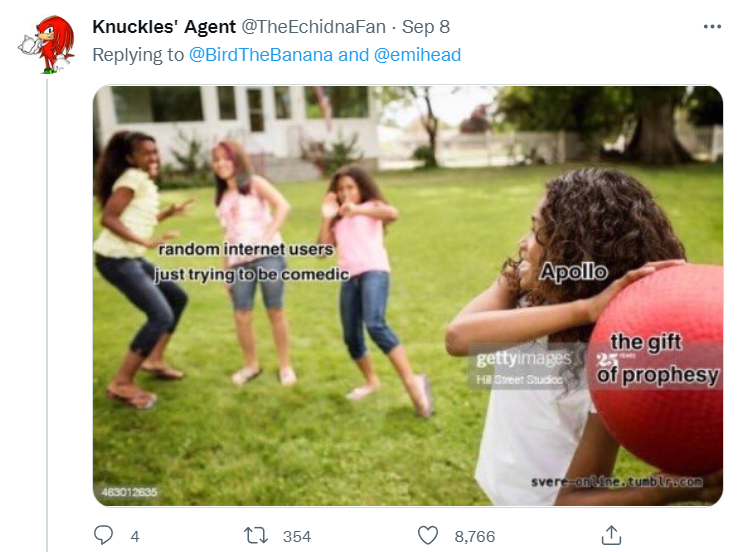The height and width of the screenshot is (552, 745).
Task: Click the 4 replies count
Action: pyautogui.click(x=135, y=536)
